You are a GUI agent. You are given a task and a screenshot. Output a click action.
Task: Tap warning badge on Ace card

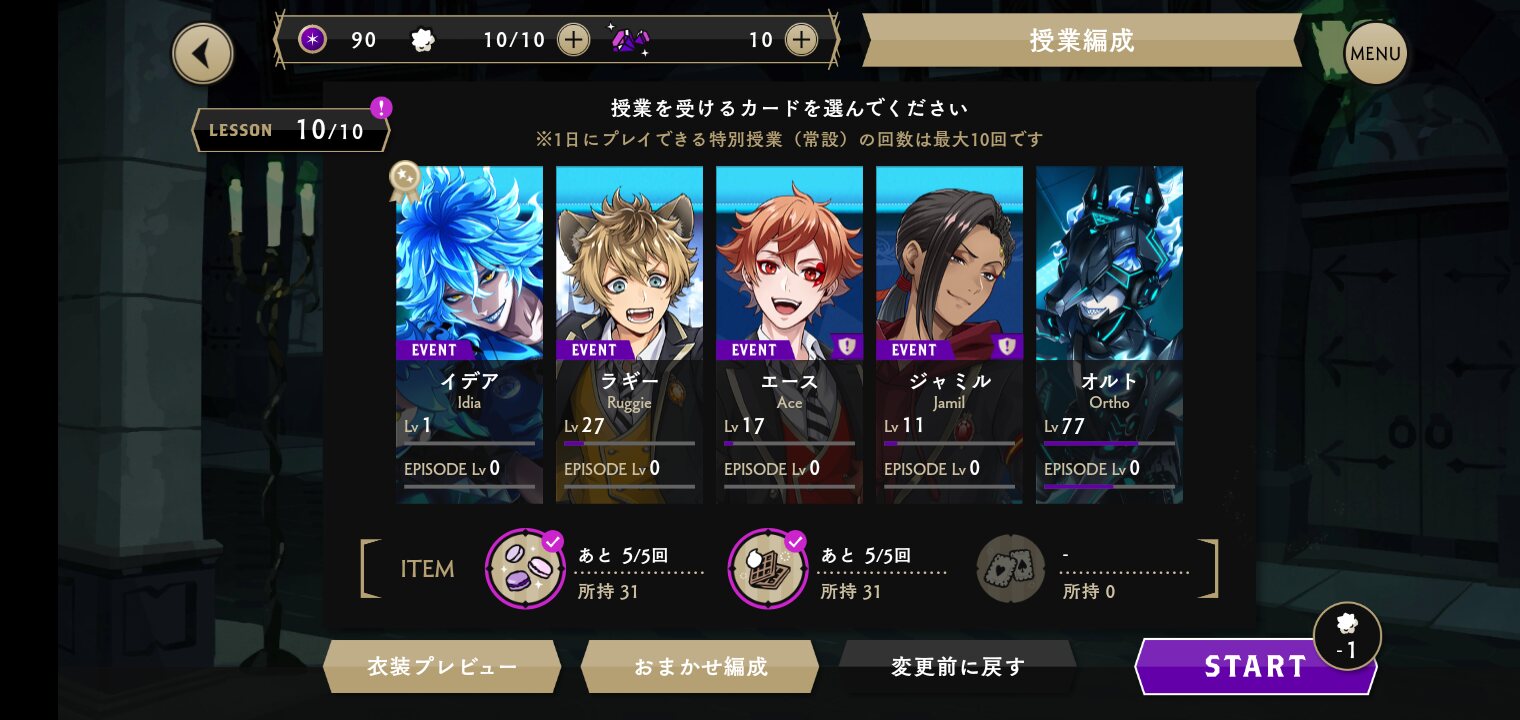pos(847,346)
